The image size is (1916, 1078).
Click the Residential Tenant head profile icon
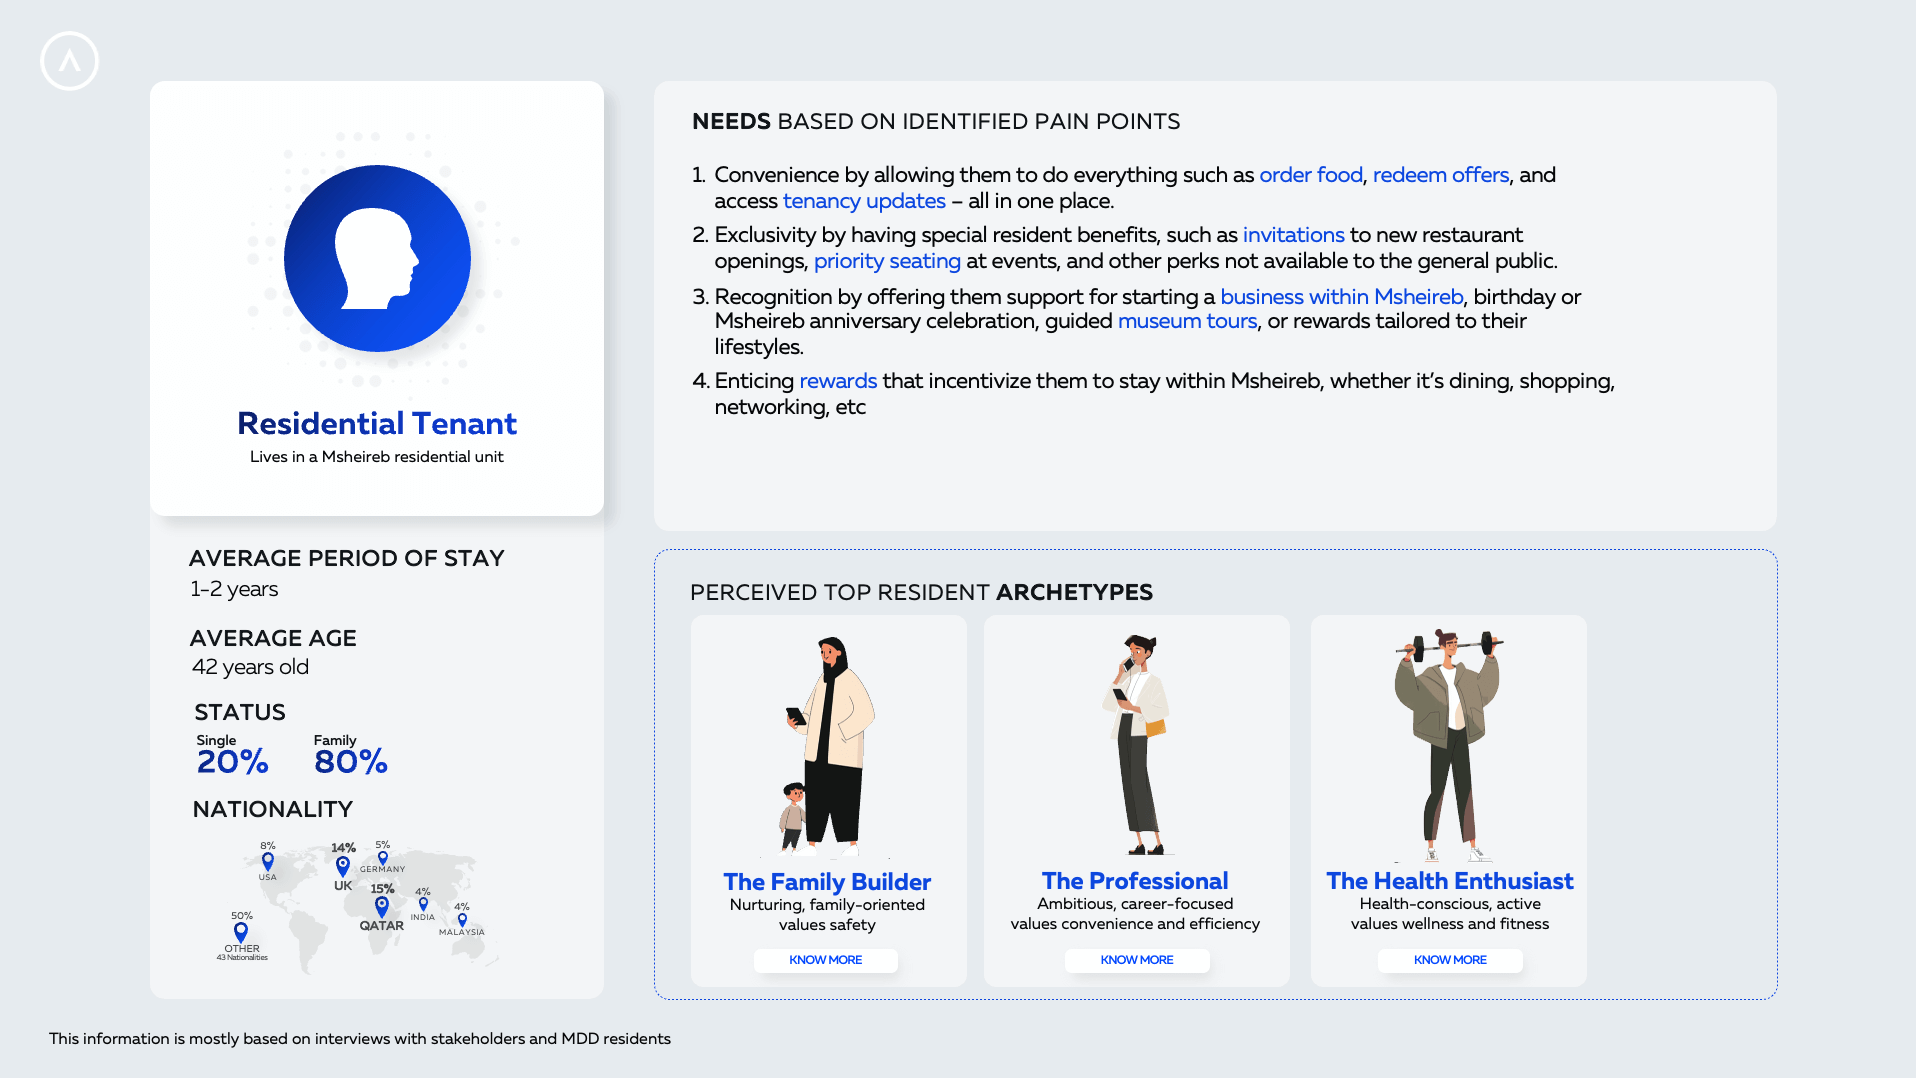pyautogui.click(x=377, y=258)
